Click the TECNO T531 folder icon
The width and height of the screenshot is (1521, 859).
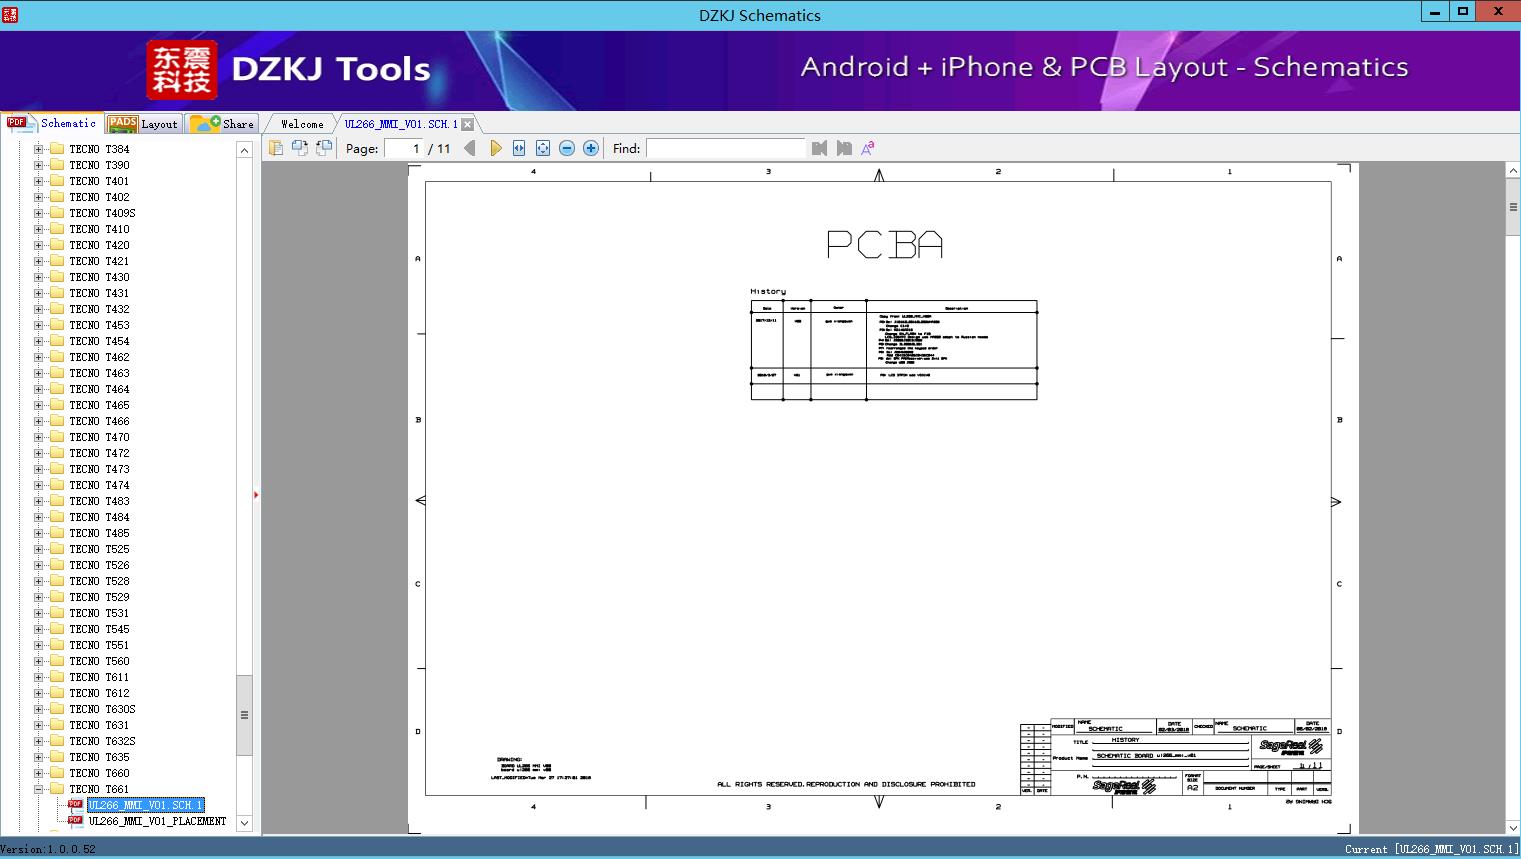(57, 613)
